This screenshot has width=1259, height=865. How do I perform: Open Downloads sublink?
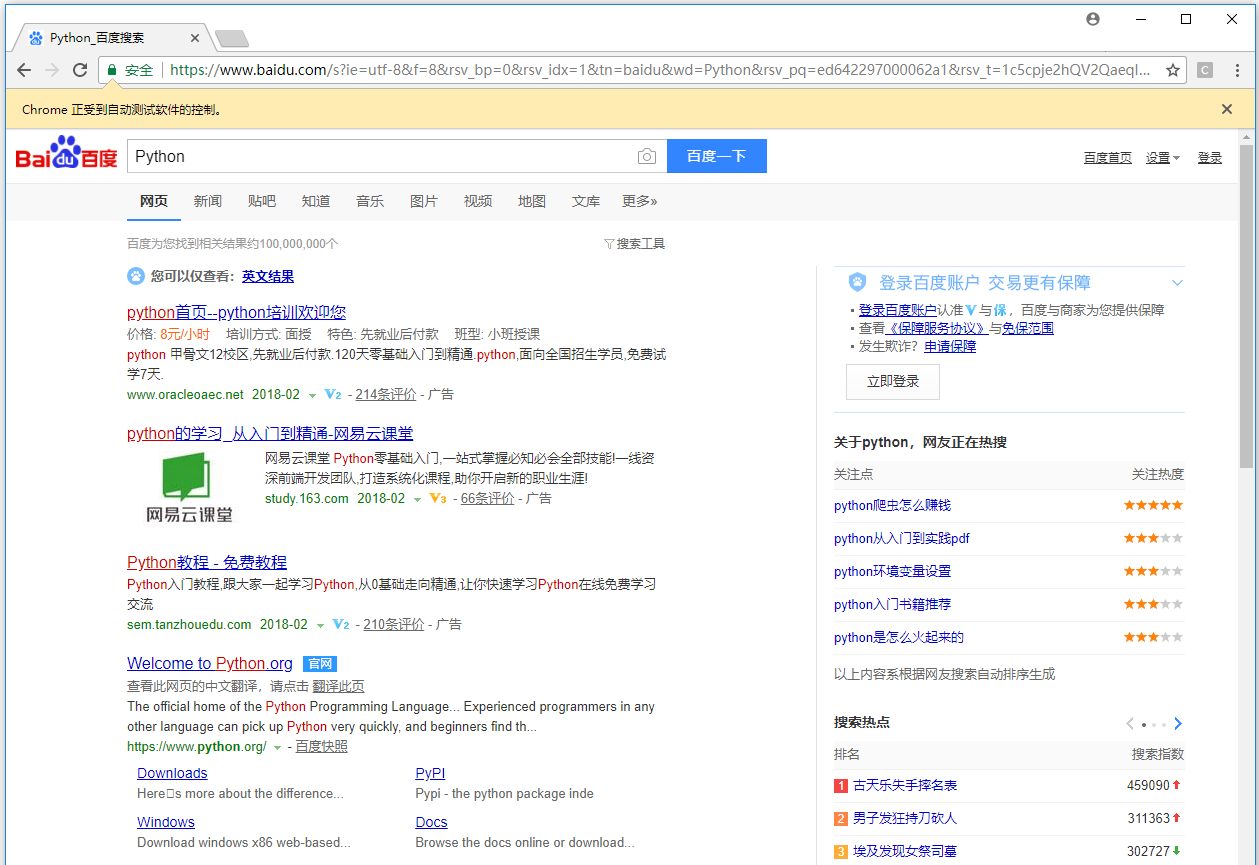pyautogui.click(x=172, y=773)
